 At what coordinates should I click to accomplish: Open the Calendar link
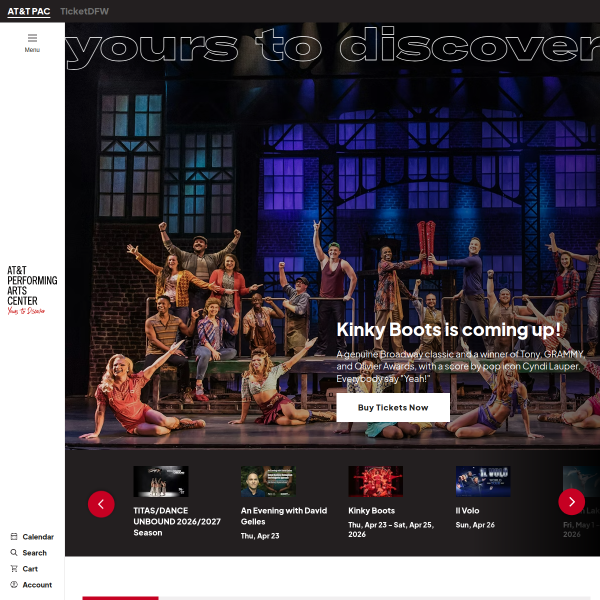38,537
